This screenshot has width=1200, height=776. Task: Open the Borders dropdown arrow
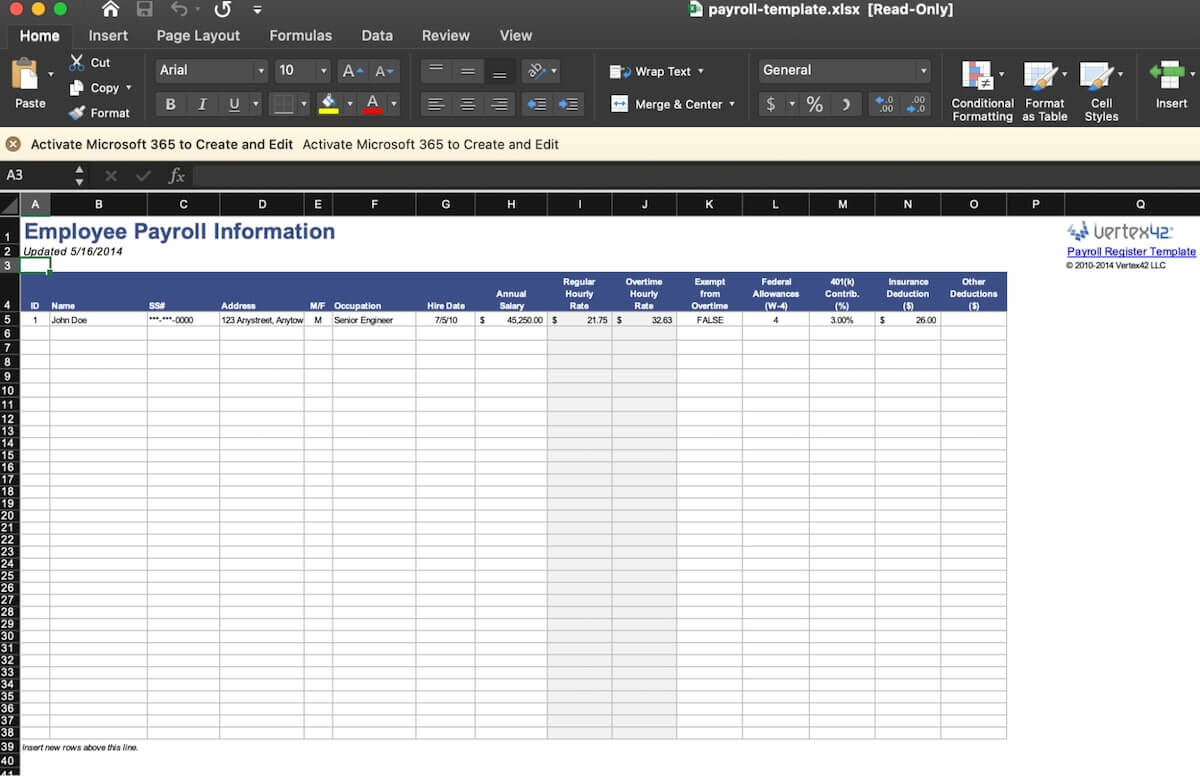(x=304, y=104)
